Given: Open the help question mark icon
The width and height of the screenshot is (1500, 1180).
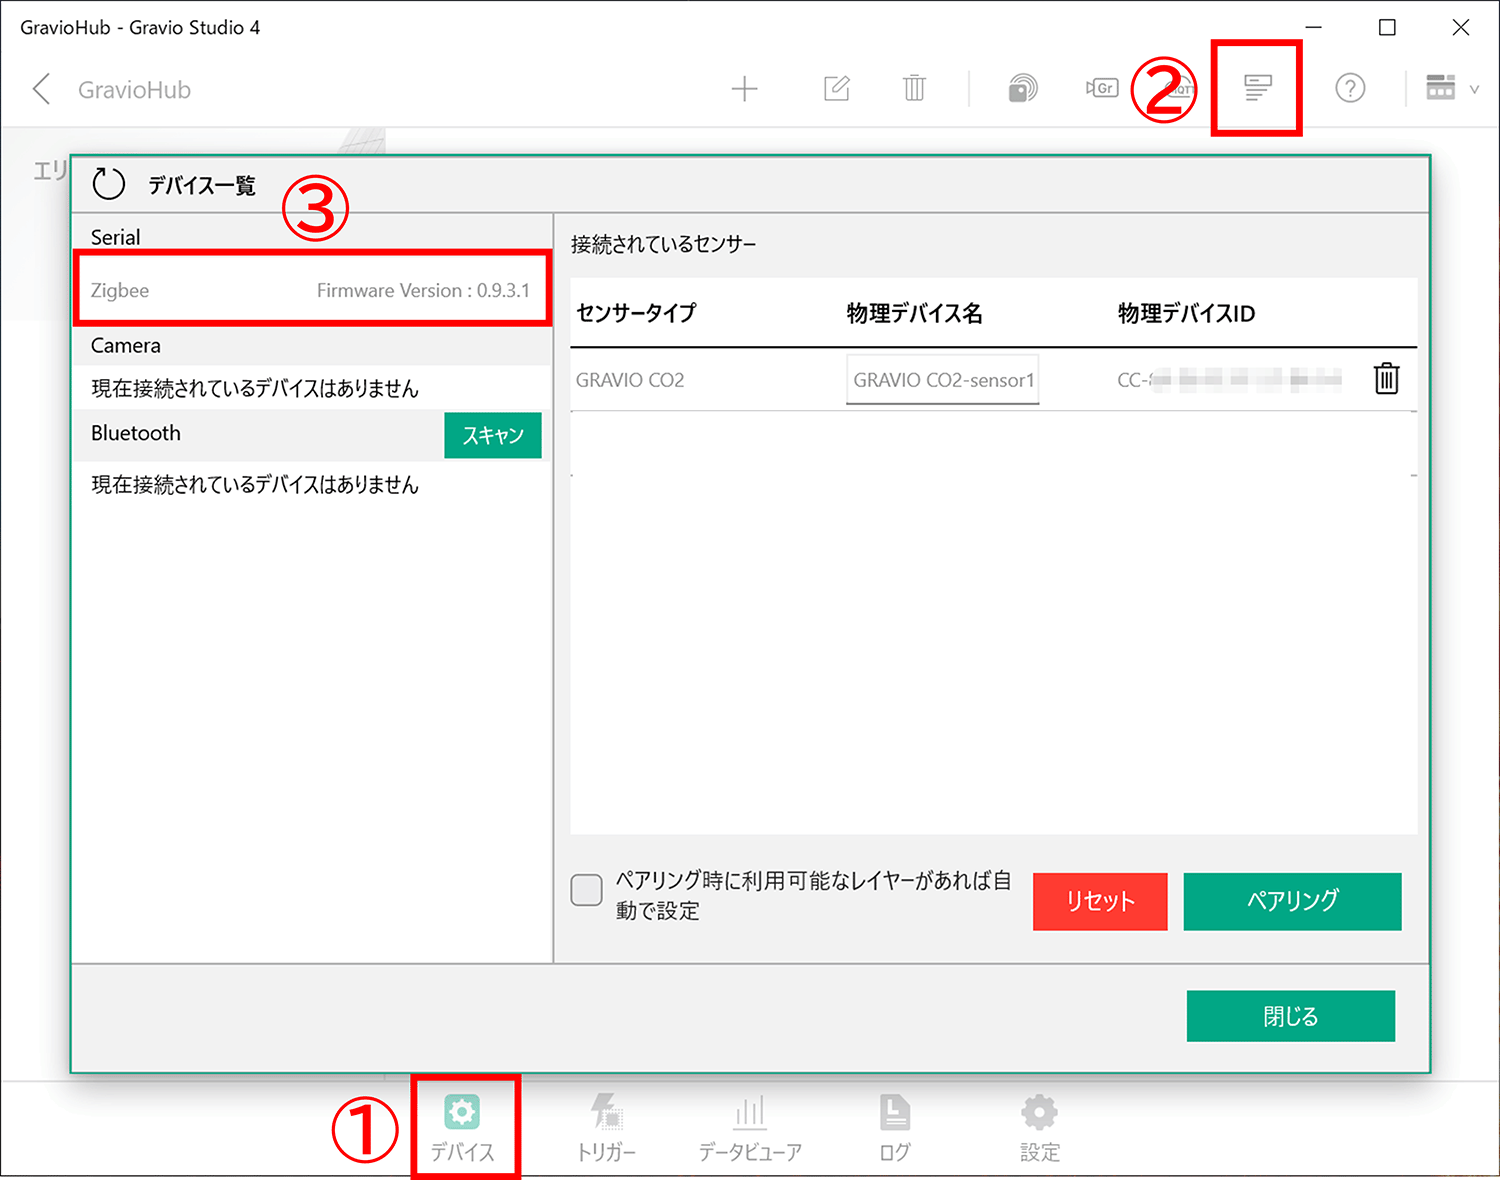Looking at the screenshot, I should [x=1350, y=88].
